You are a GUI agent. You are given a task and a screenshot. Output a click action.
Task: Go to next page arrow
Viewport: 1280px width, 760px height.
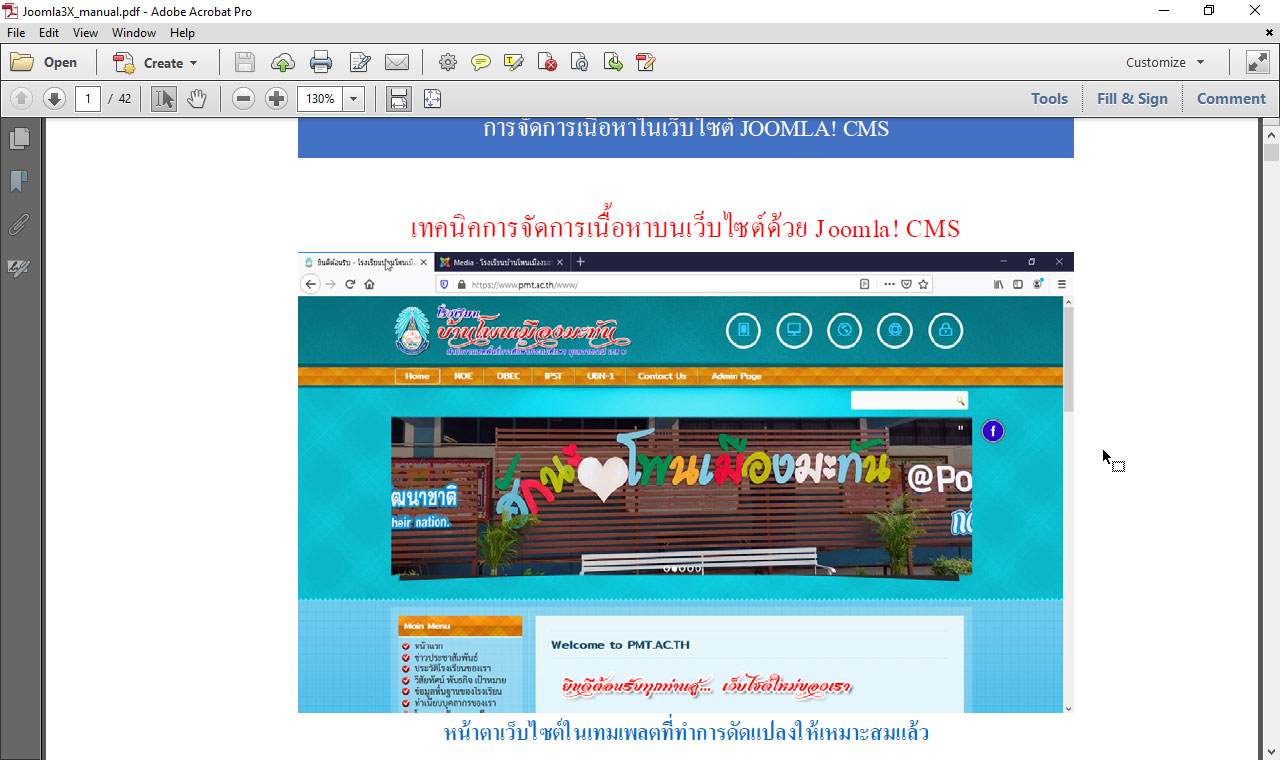[x=55, y=98]
